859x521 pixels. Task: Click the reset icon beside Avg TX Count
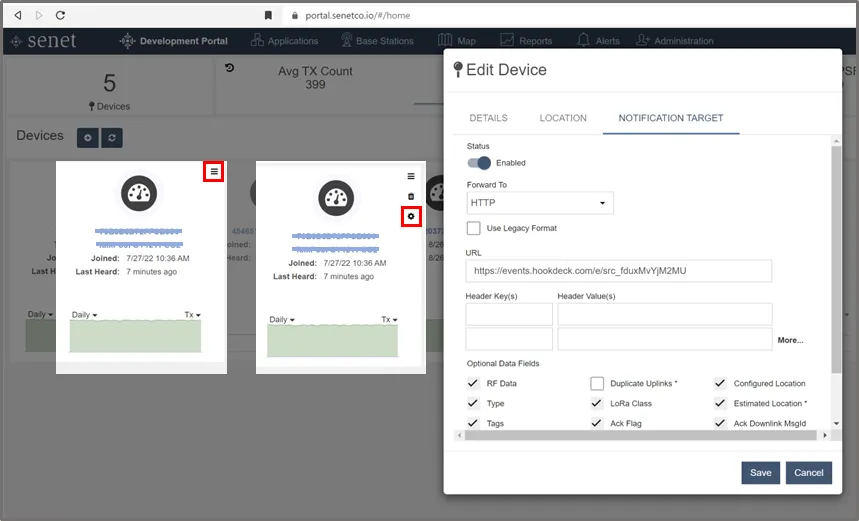230,68
